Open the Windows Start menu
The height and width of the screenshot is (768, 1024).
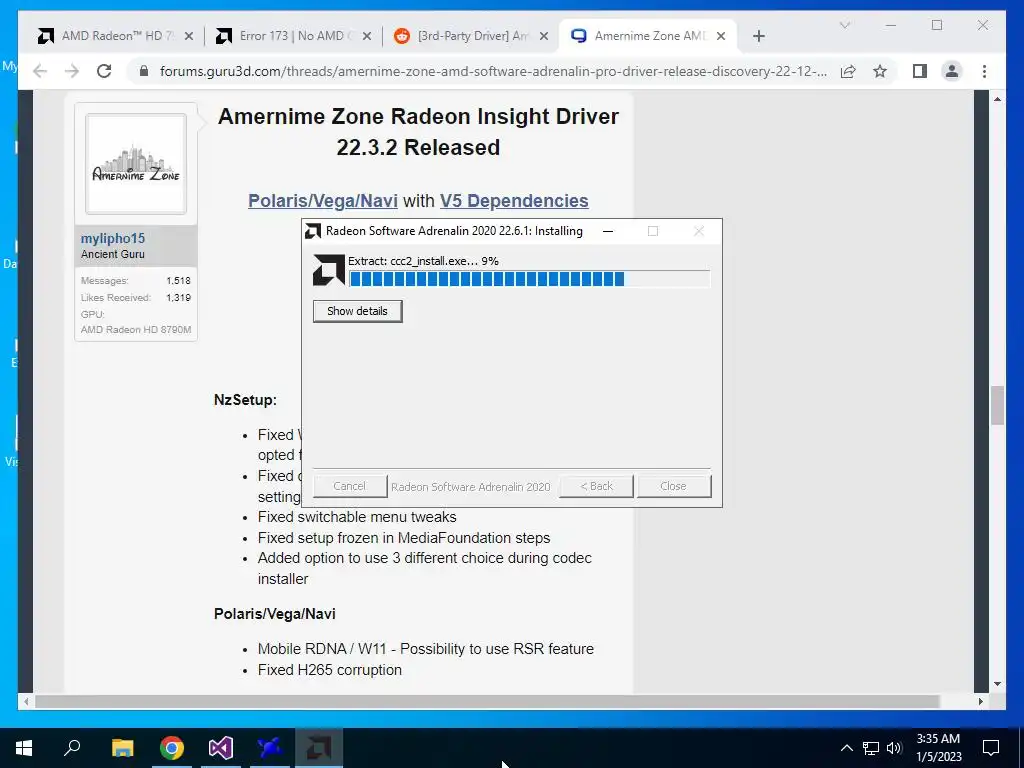(24, 748)
